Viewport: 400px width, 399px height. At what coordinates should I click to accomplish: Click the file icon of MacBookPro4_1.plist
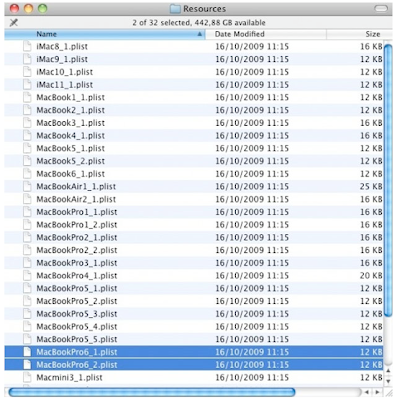tap(27, 275)
